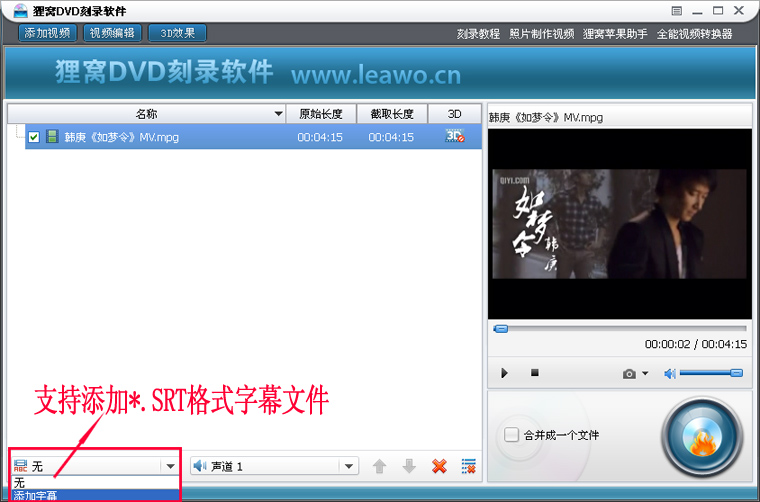The height and width of the screenshot is (502, 760).
Task: Mute audio with the speaker icon
Action: pyautogui.click(x=670, y=373)
